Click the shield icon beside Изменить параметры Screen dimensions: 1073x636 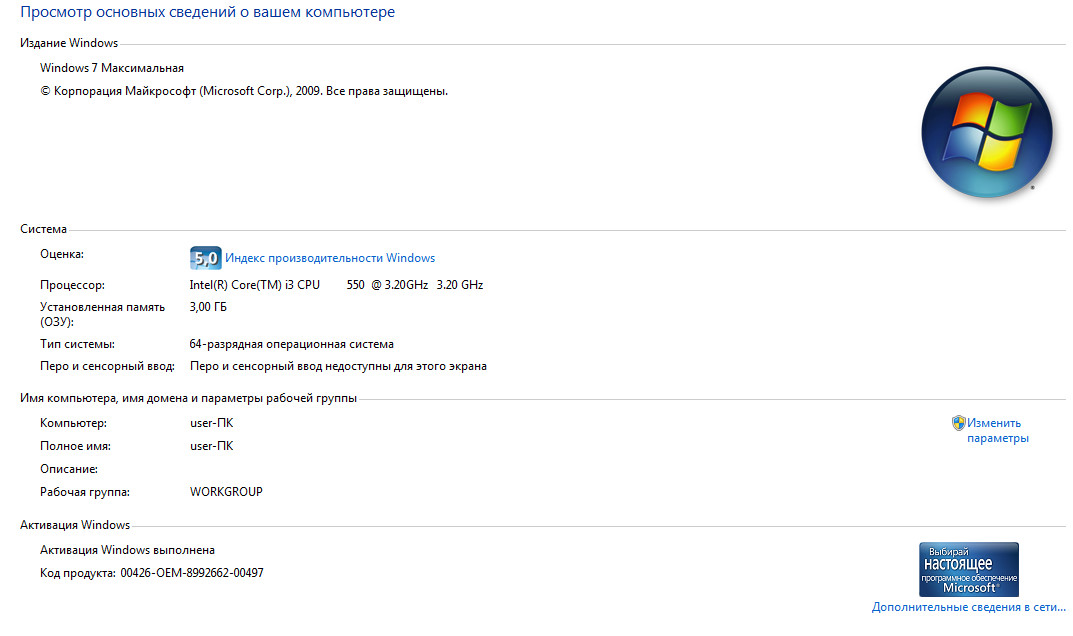[958, 423]
